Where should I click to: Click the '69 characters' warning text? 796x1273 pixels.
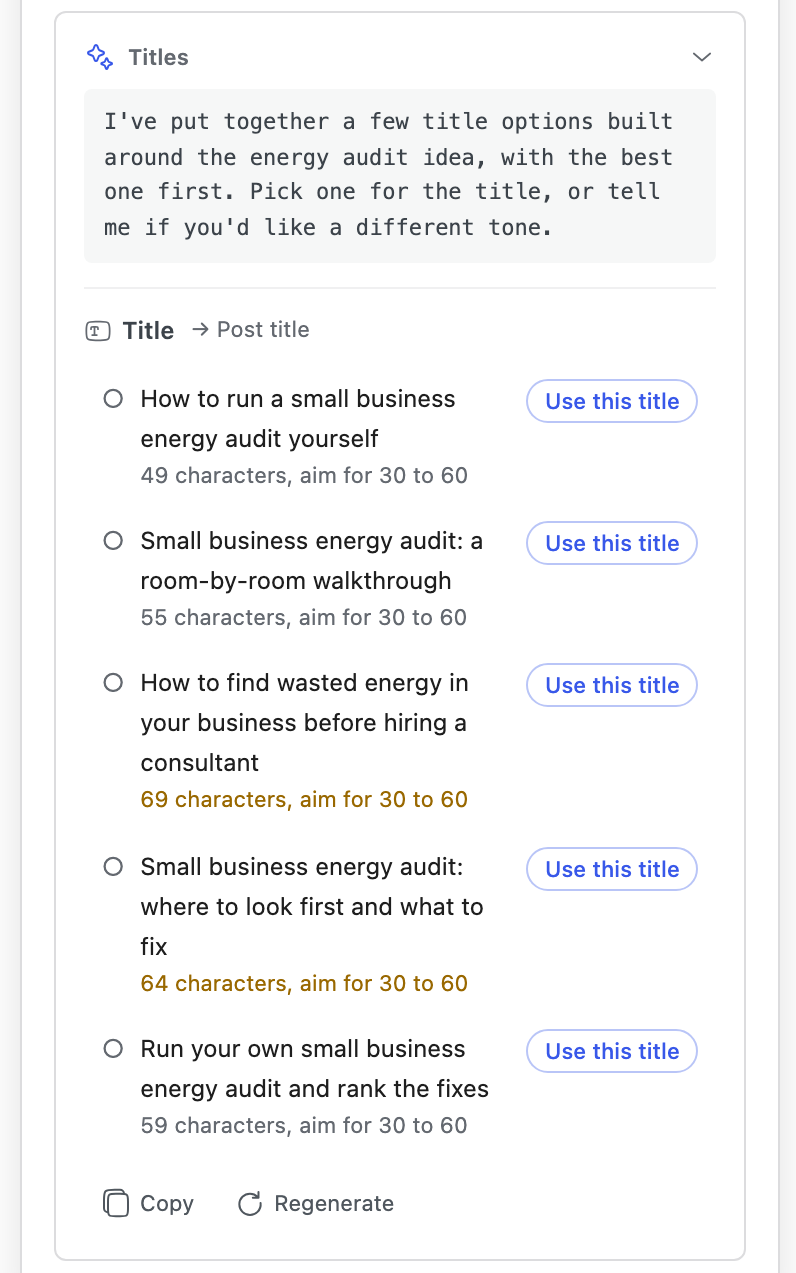tap(304, 799)
